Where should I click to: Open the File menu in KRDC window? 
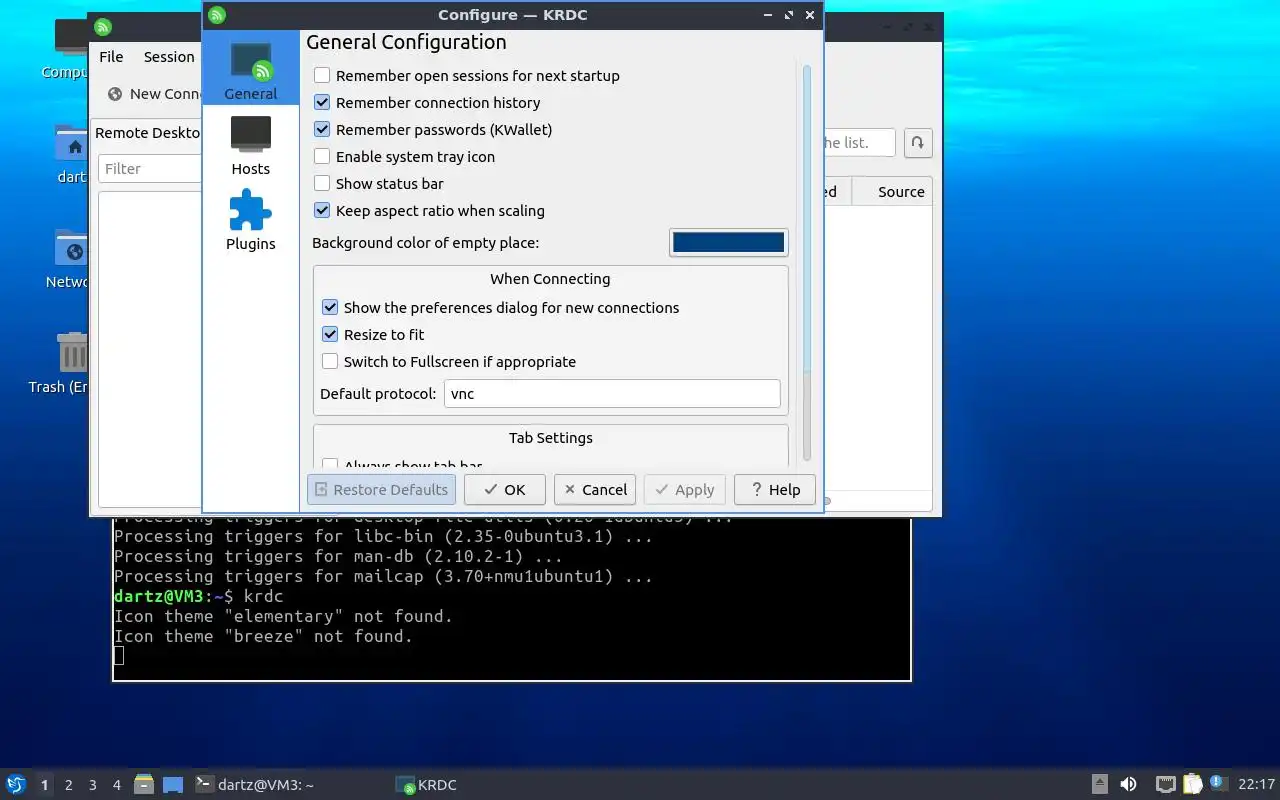[111, 57]
